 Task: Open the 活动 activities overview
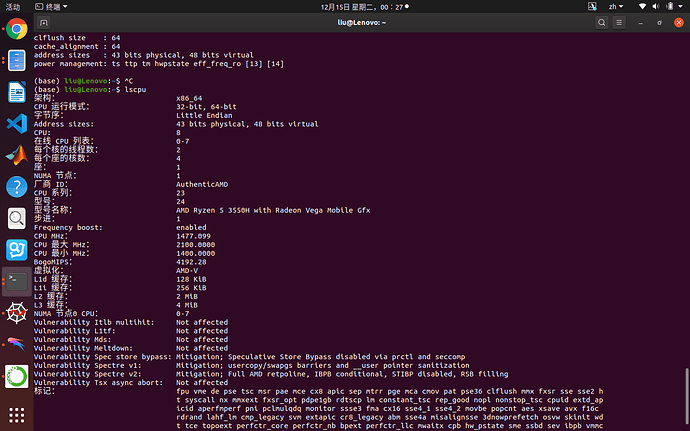pos(13,7)
